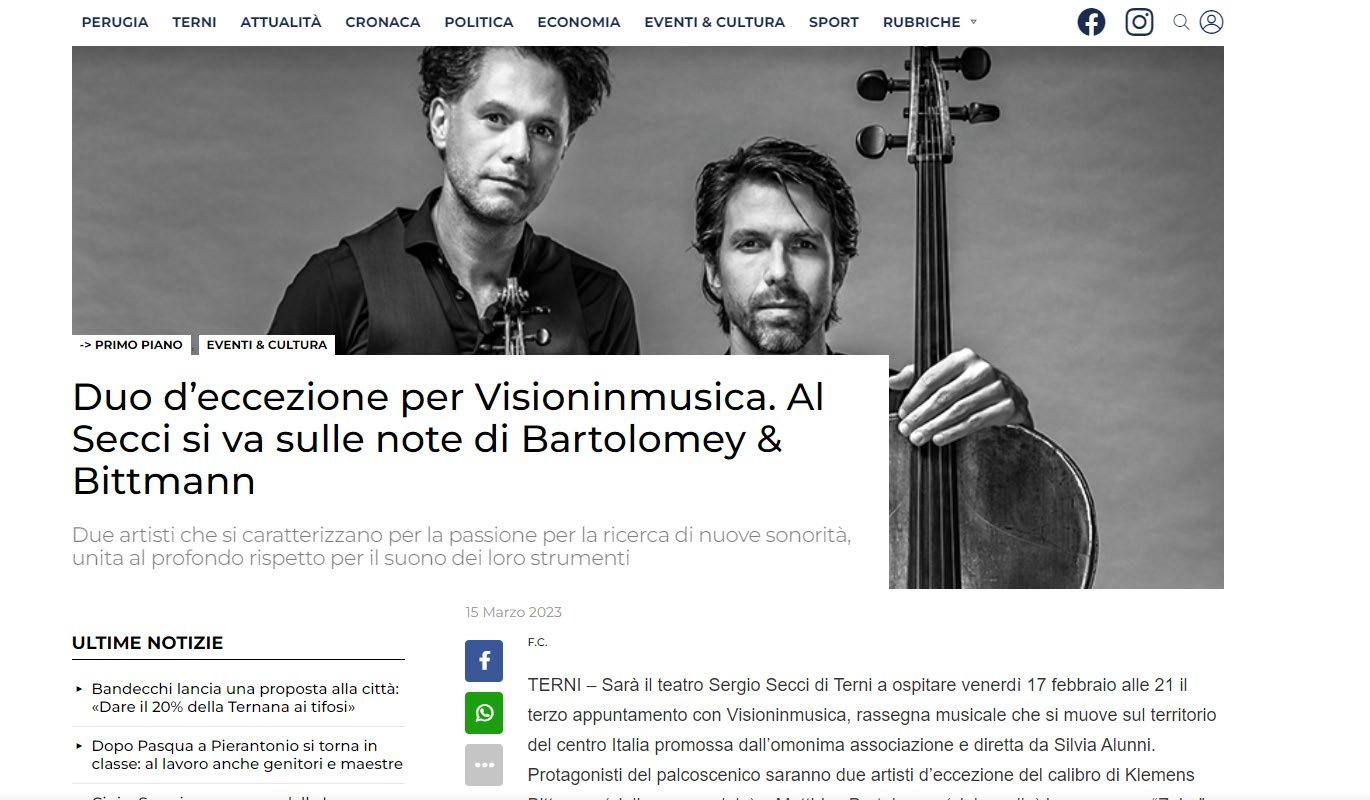Open the Facebook page icon in header
The height and width of the screenshot is (800, 1370).
click(x=1091, y=22)
